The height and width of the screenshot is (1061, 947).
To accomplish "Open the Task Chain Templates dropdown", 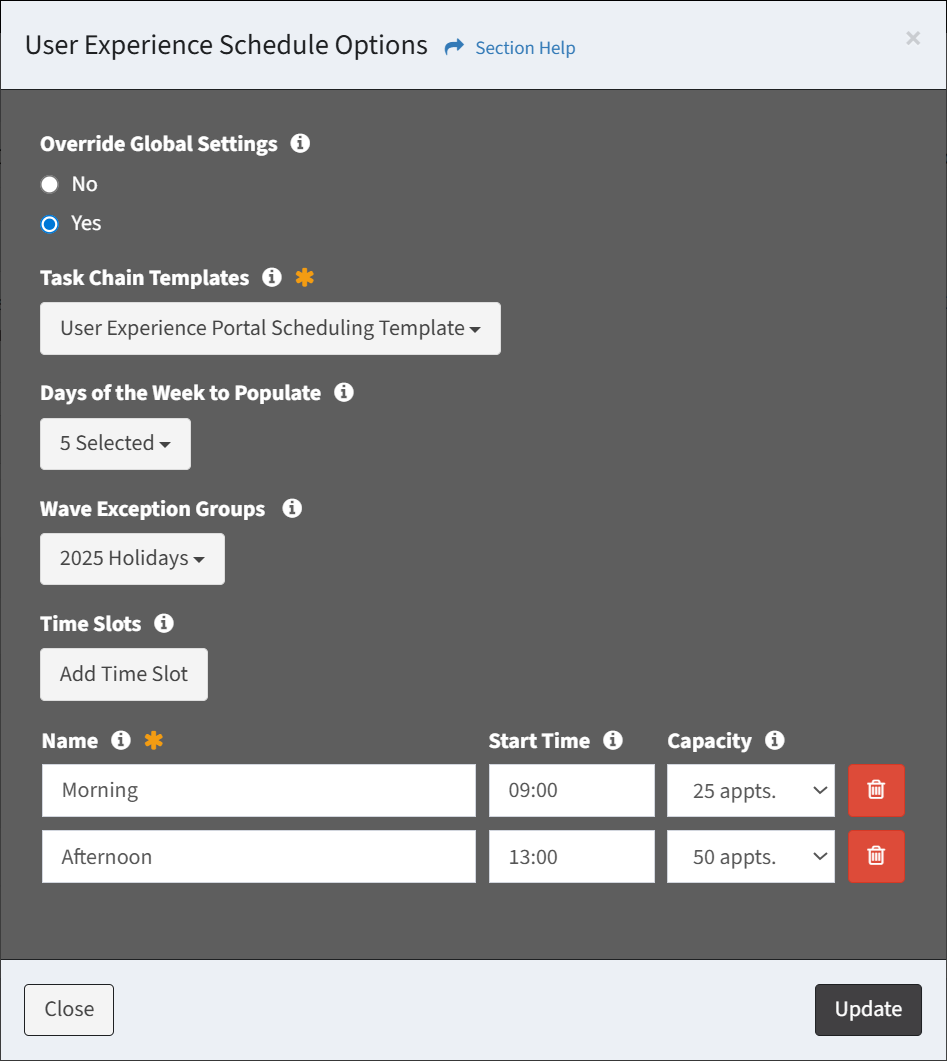I will (270, 329).
